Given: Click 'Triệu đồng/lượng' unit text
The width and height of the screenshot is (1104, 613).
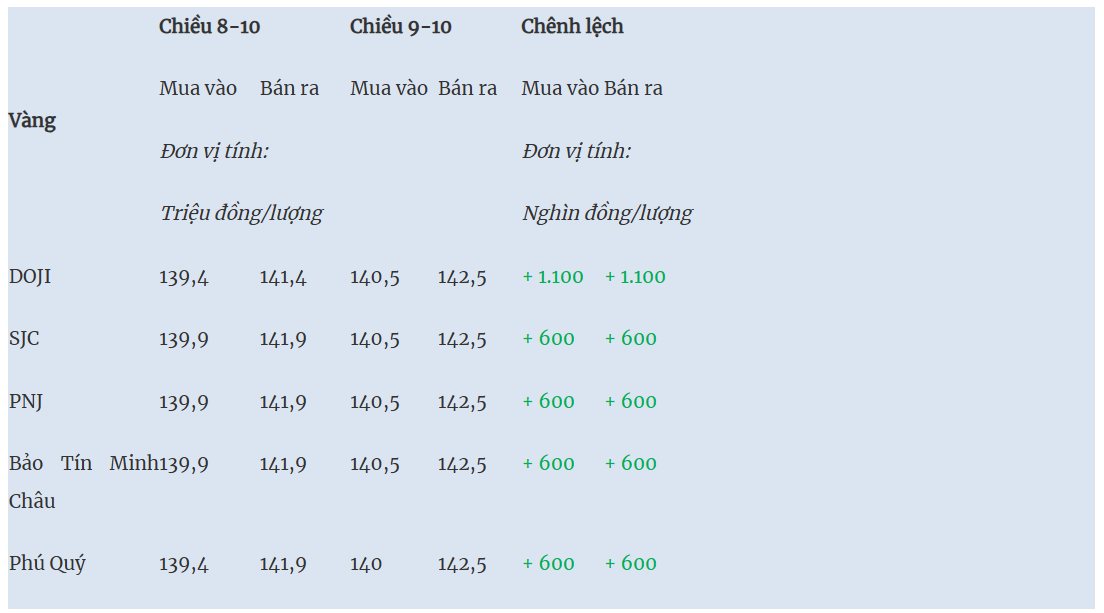Looking at the screenshot, I should tap(241, 213).
